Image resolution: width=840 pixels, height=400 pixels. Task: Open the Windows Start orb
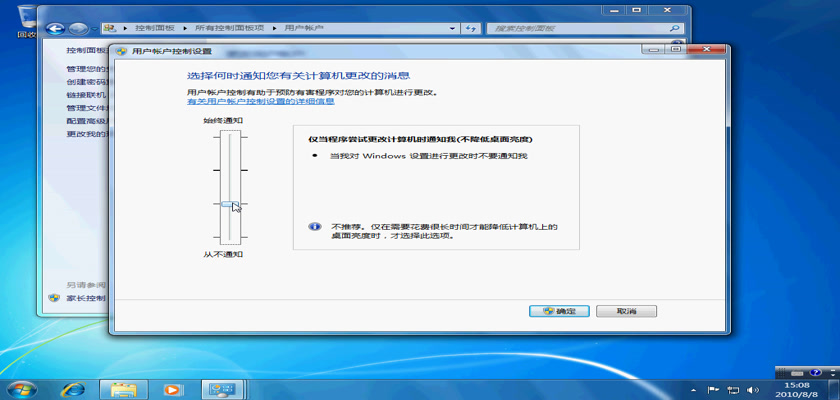[x=20, y=388]
